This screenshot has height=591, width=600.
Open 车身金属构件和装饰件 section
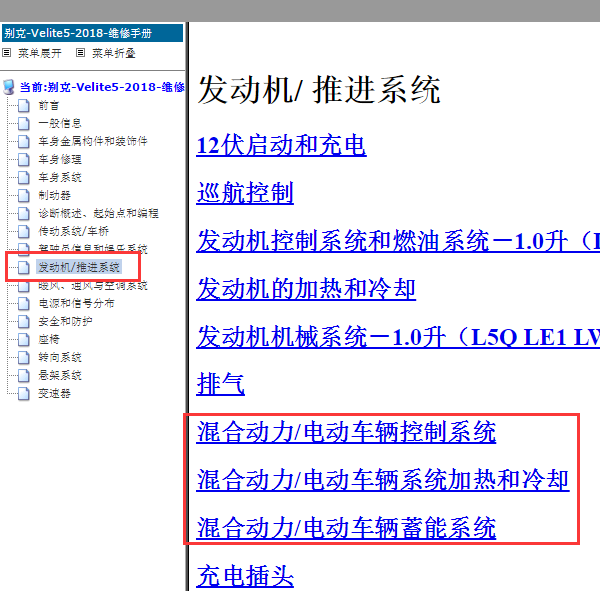click(x=93, y=141)
